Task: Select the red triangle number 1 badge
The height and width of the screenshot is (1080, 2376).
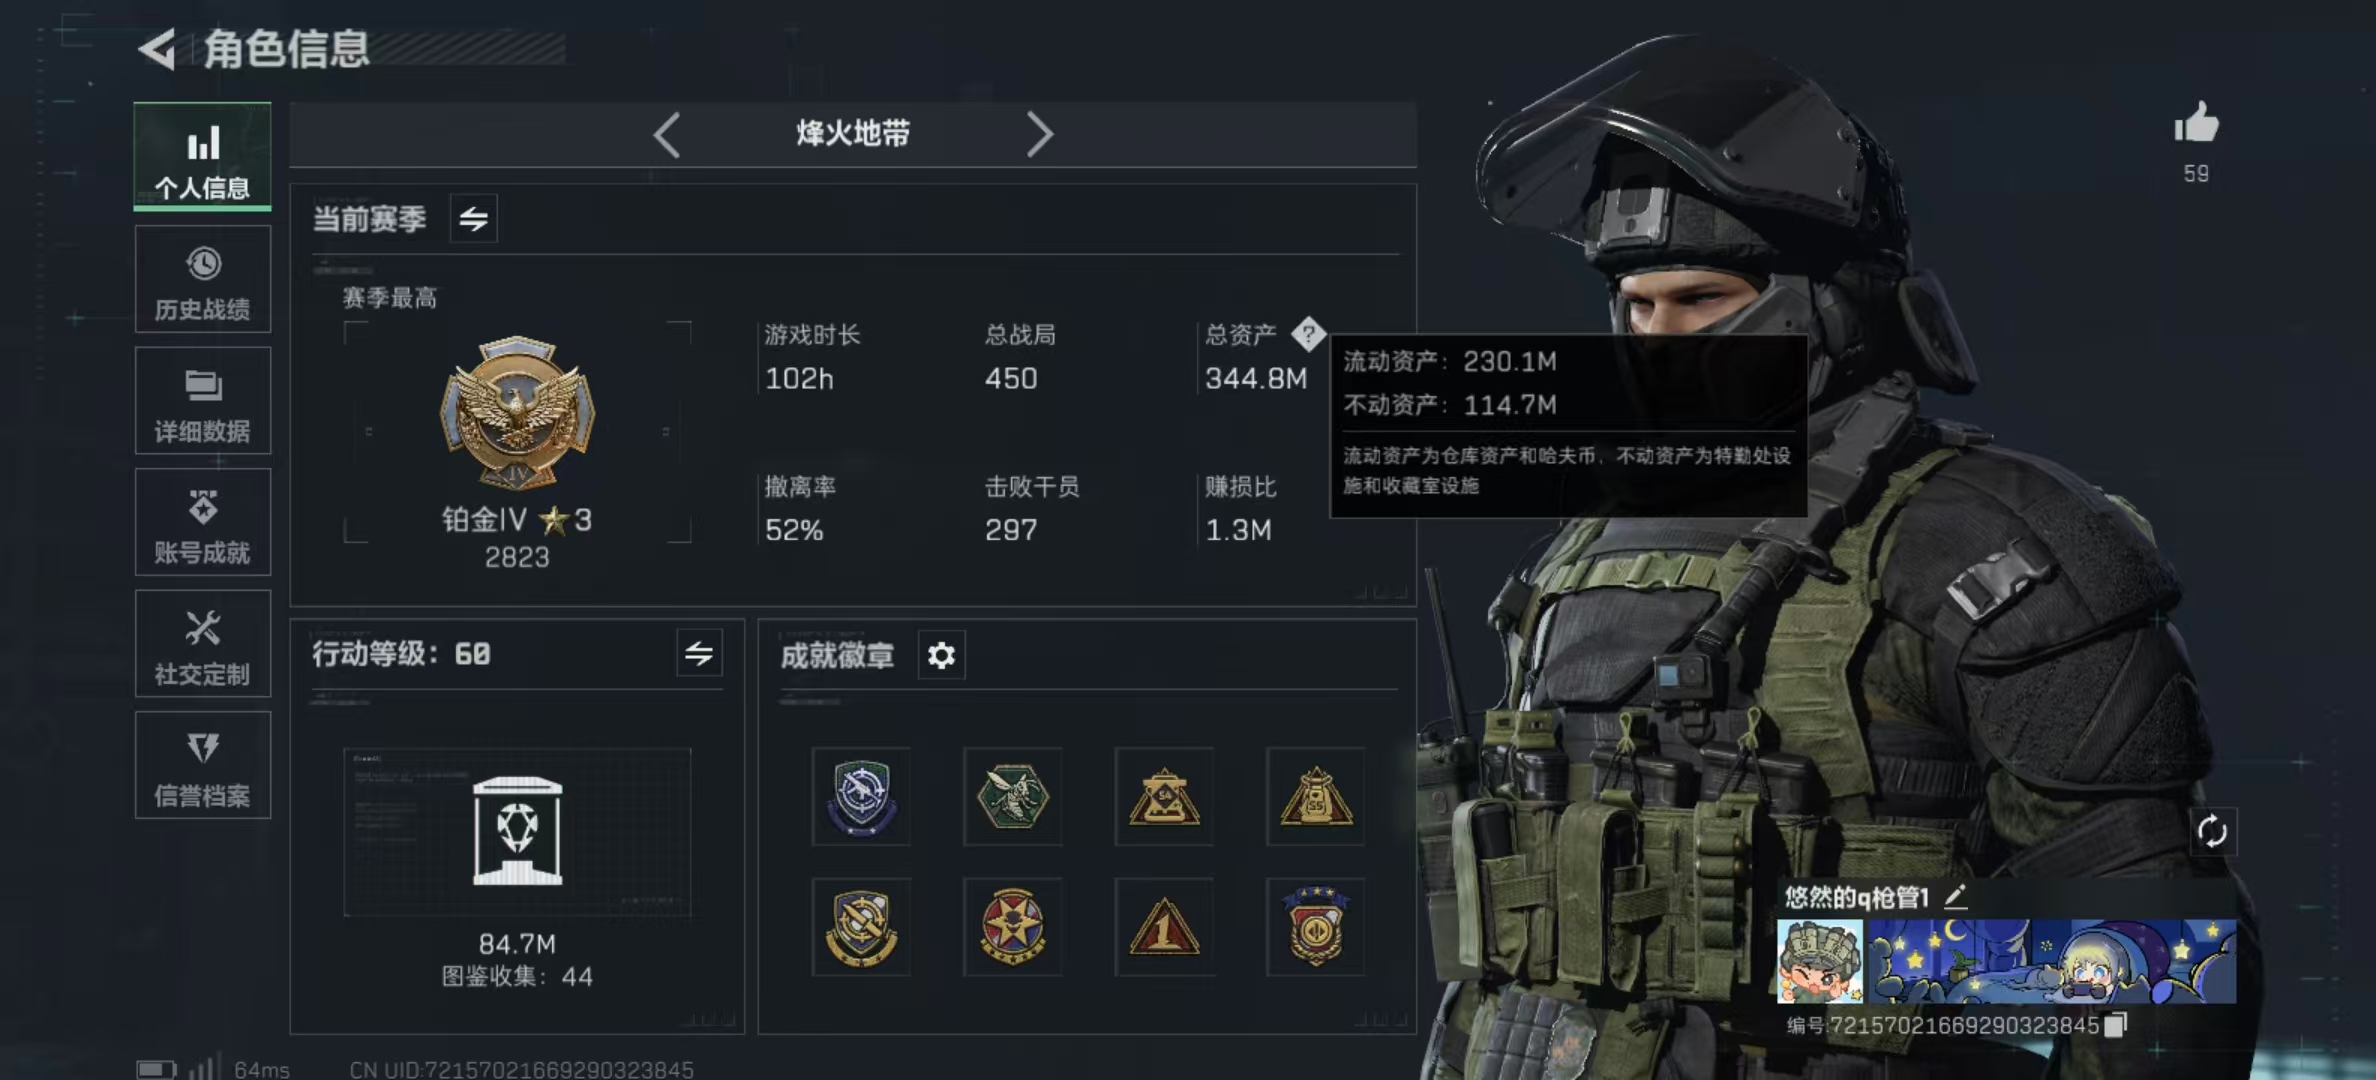Action: click(x=1164, y=927)
